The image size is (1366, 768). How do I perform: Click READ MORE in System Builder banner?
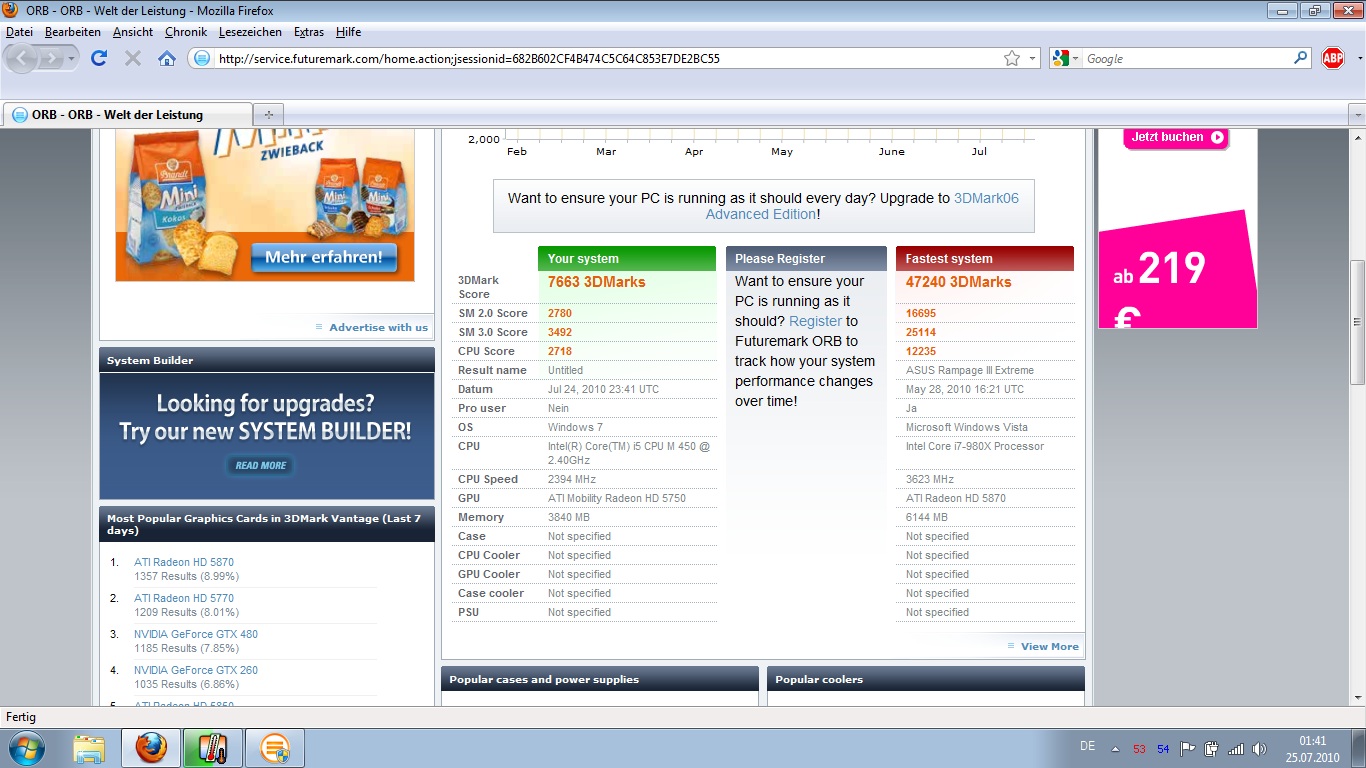[261, 465]
